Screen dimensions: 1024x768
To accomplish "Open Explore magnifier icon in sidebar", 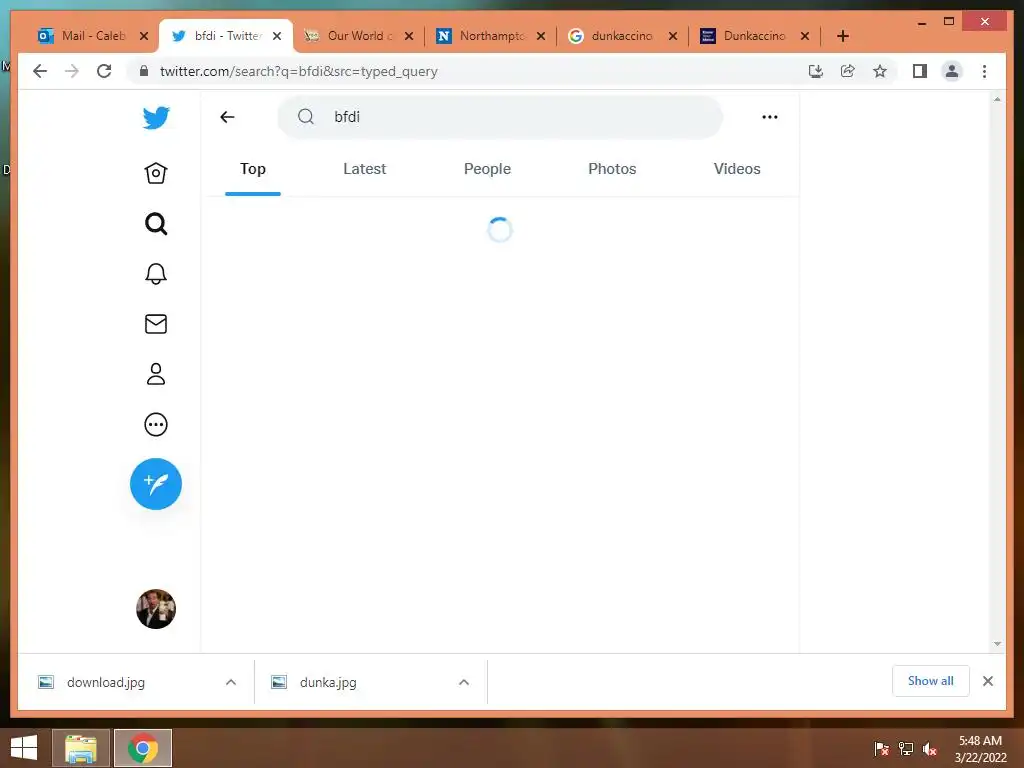I will coord(155,224).
